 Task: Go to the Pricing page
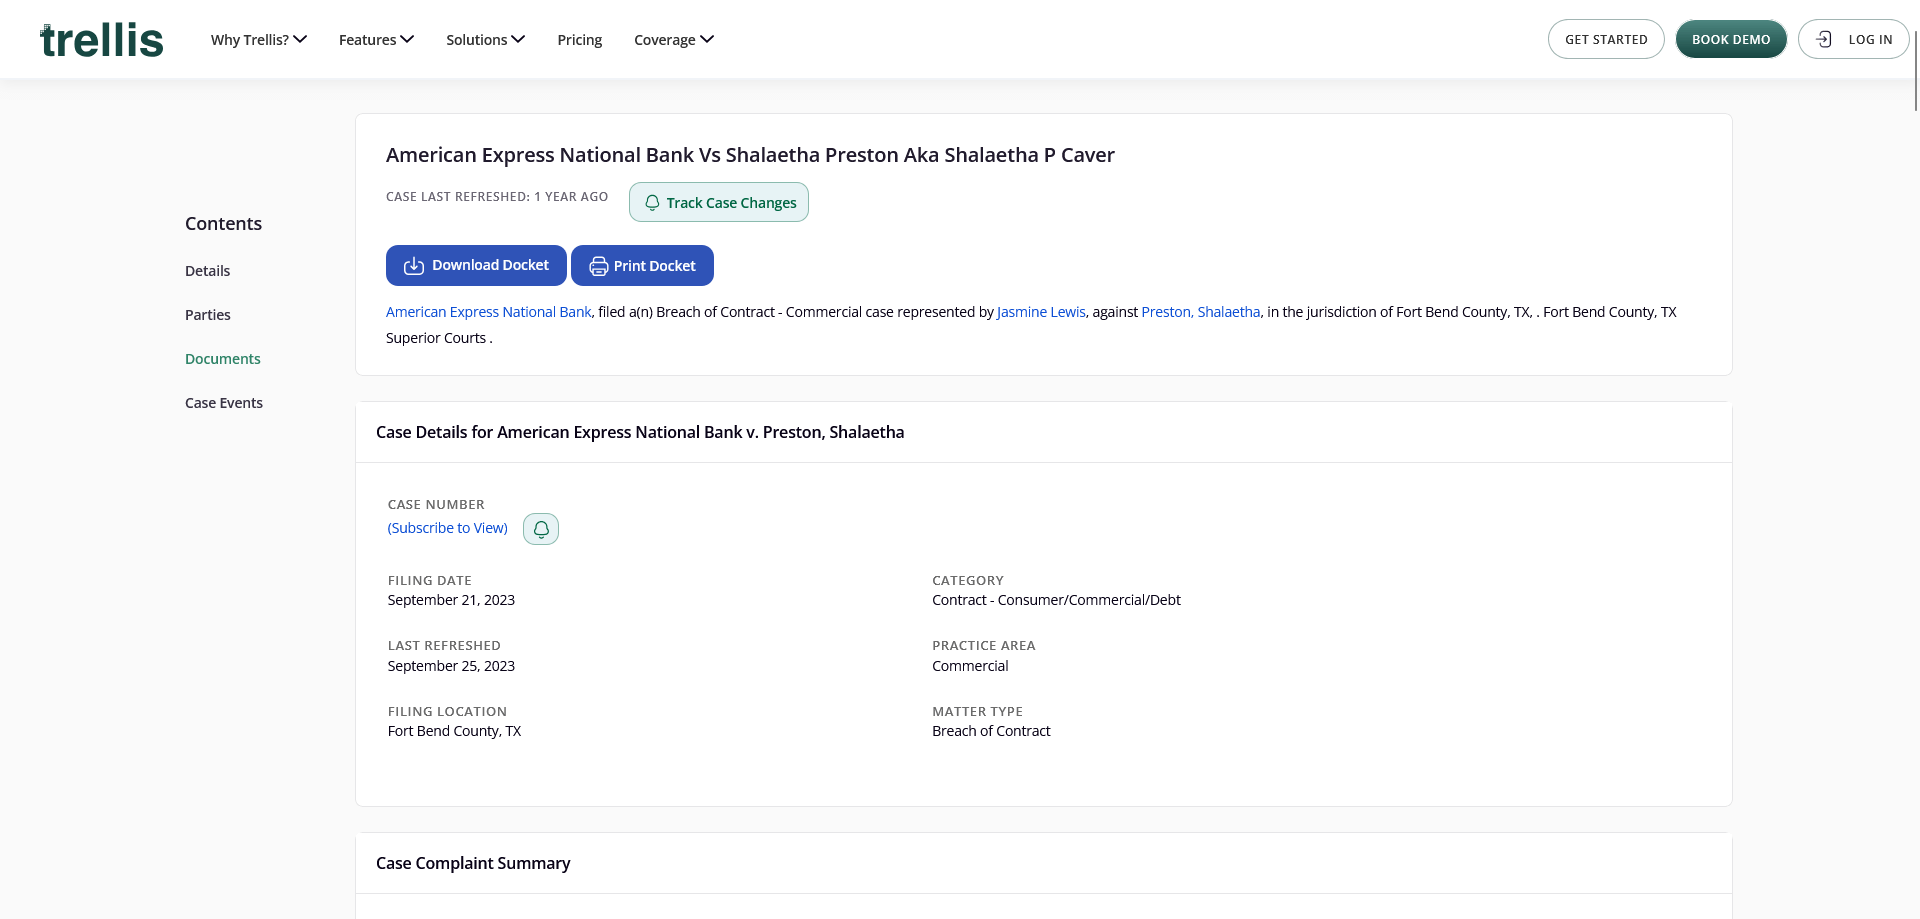pos(580,40)
